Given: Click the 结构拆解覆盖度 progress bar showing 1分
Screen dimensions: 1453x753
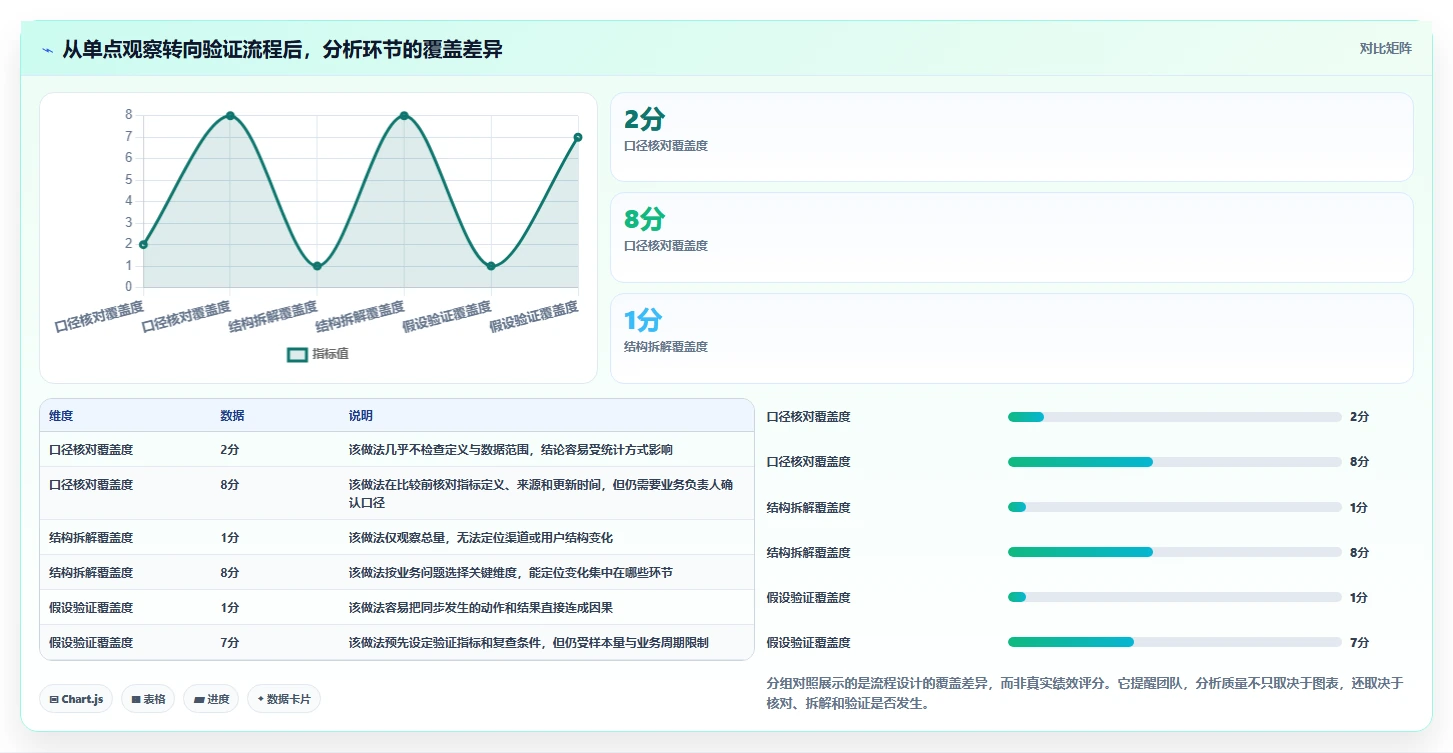Looking at the screenshot, I should 1175,507.
